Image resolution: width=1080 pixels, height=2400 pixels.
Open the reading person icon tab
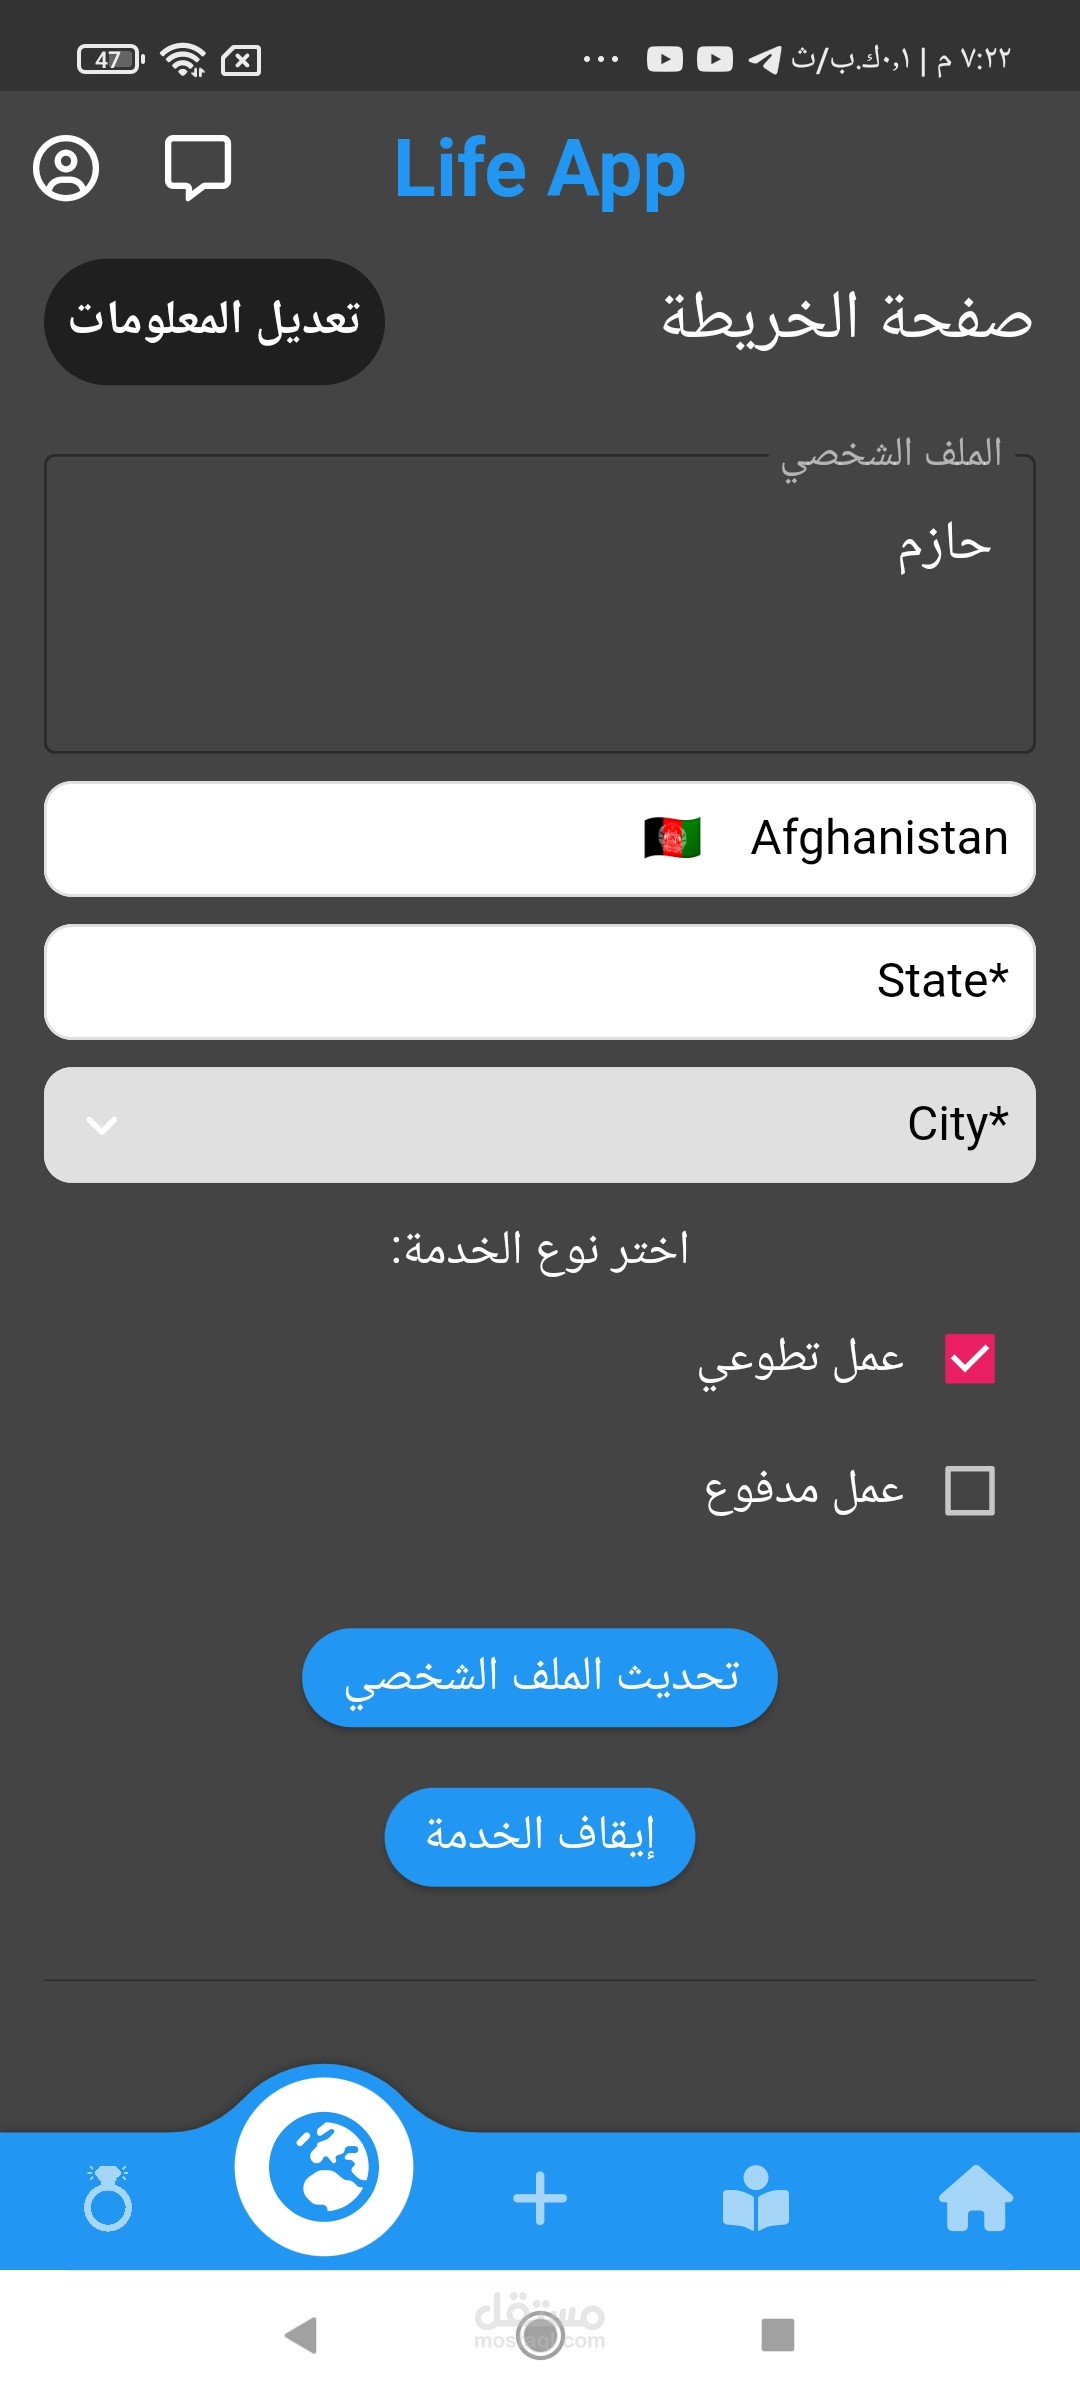[x=756, y=2198]
